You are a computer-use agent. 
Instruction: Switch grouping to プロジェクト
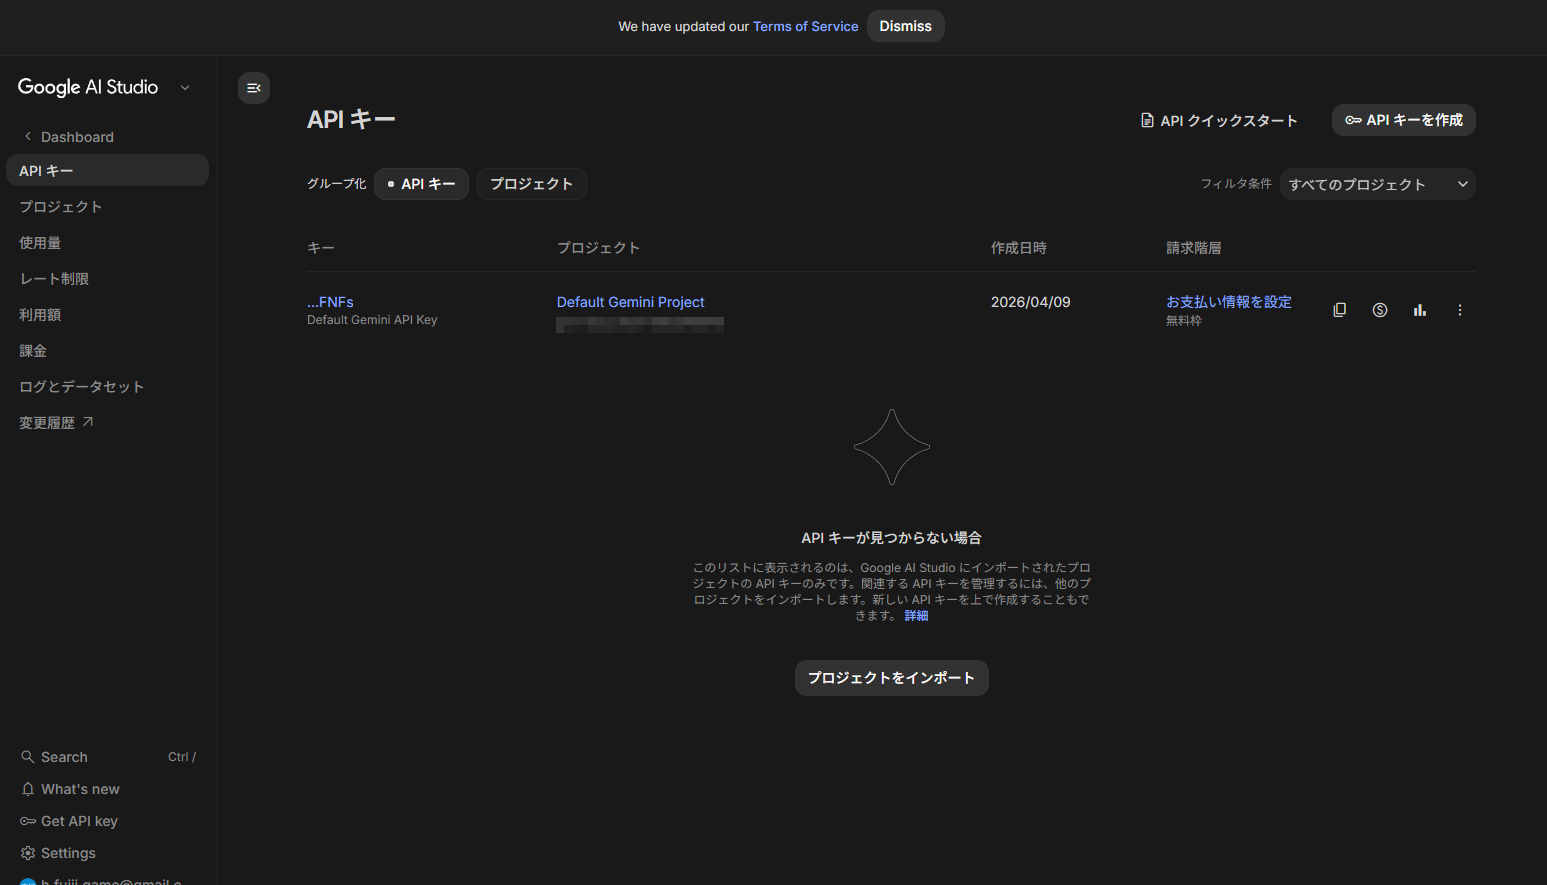coord(531,183)
